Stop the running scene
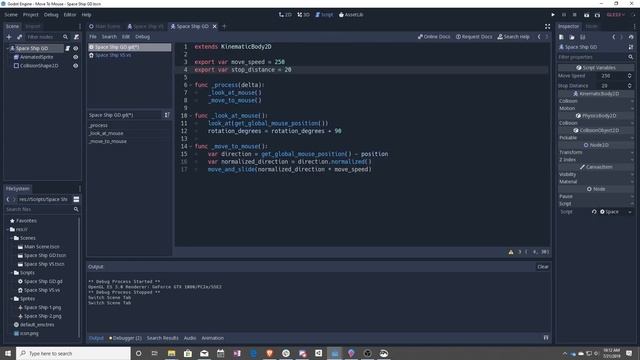The height and width of the screenshot is (360, 640). click(575, 15)
